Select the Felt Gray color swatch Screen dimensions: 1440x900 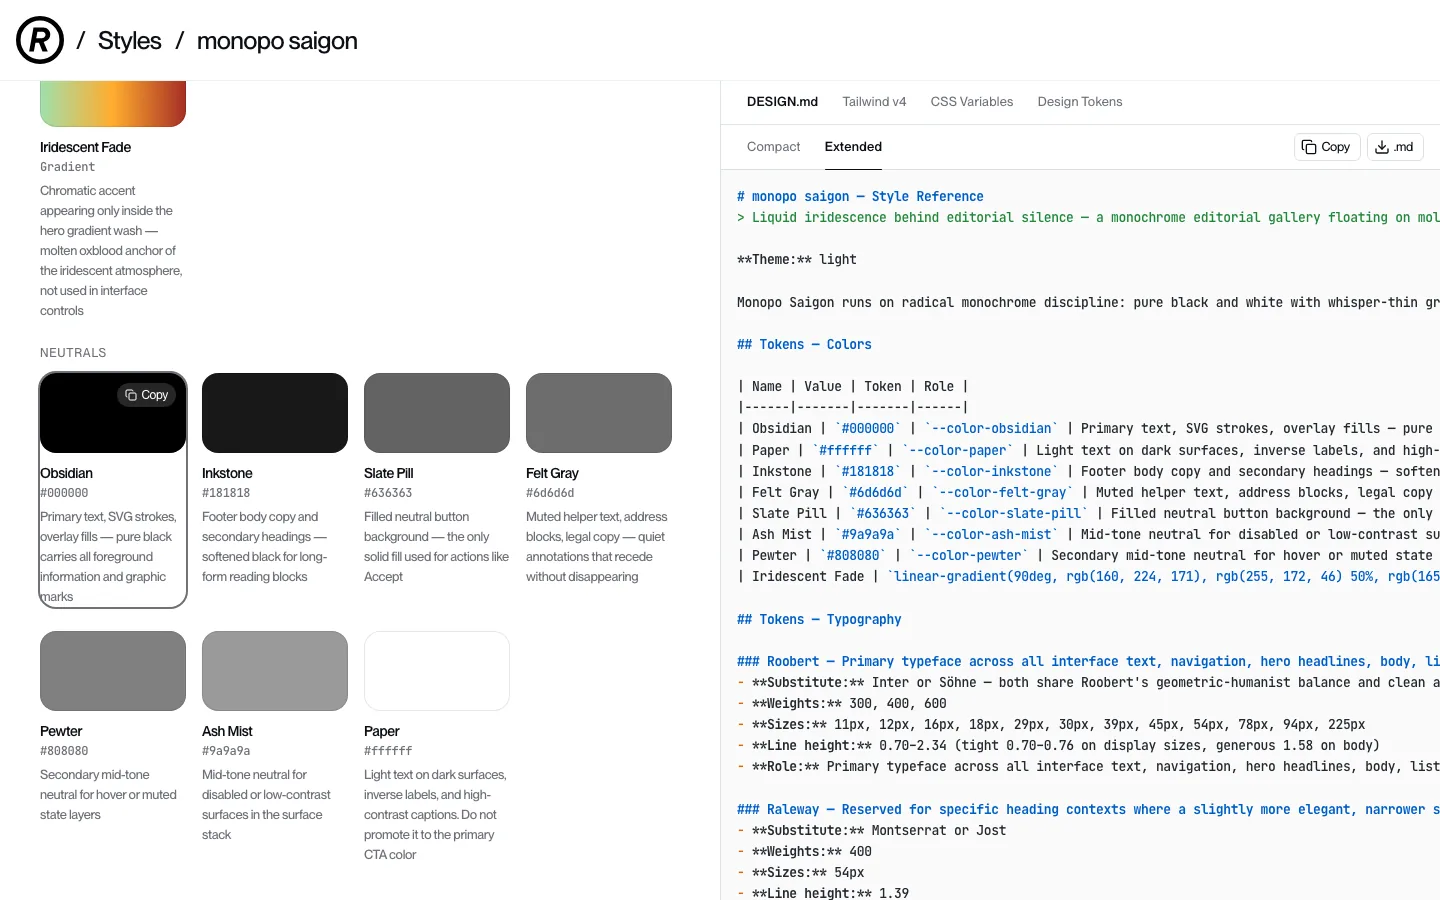coord(599,413)
